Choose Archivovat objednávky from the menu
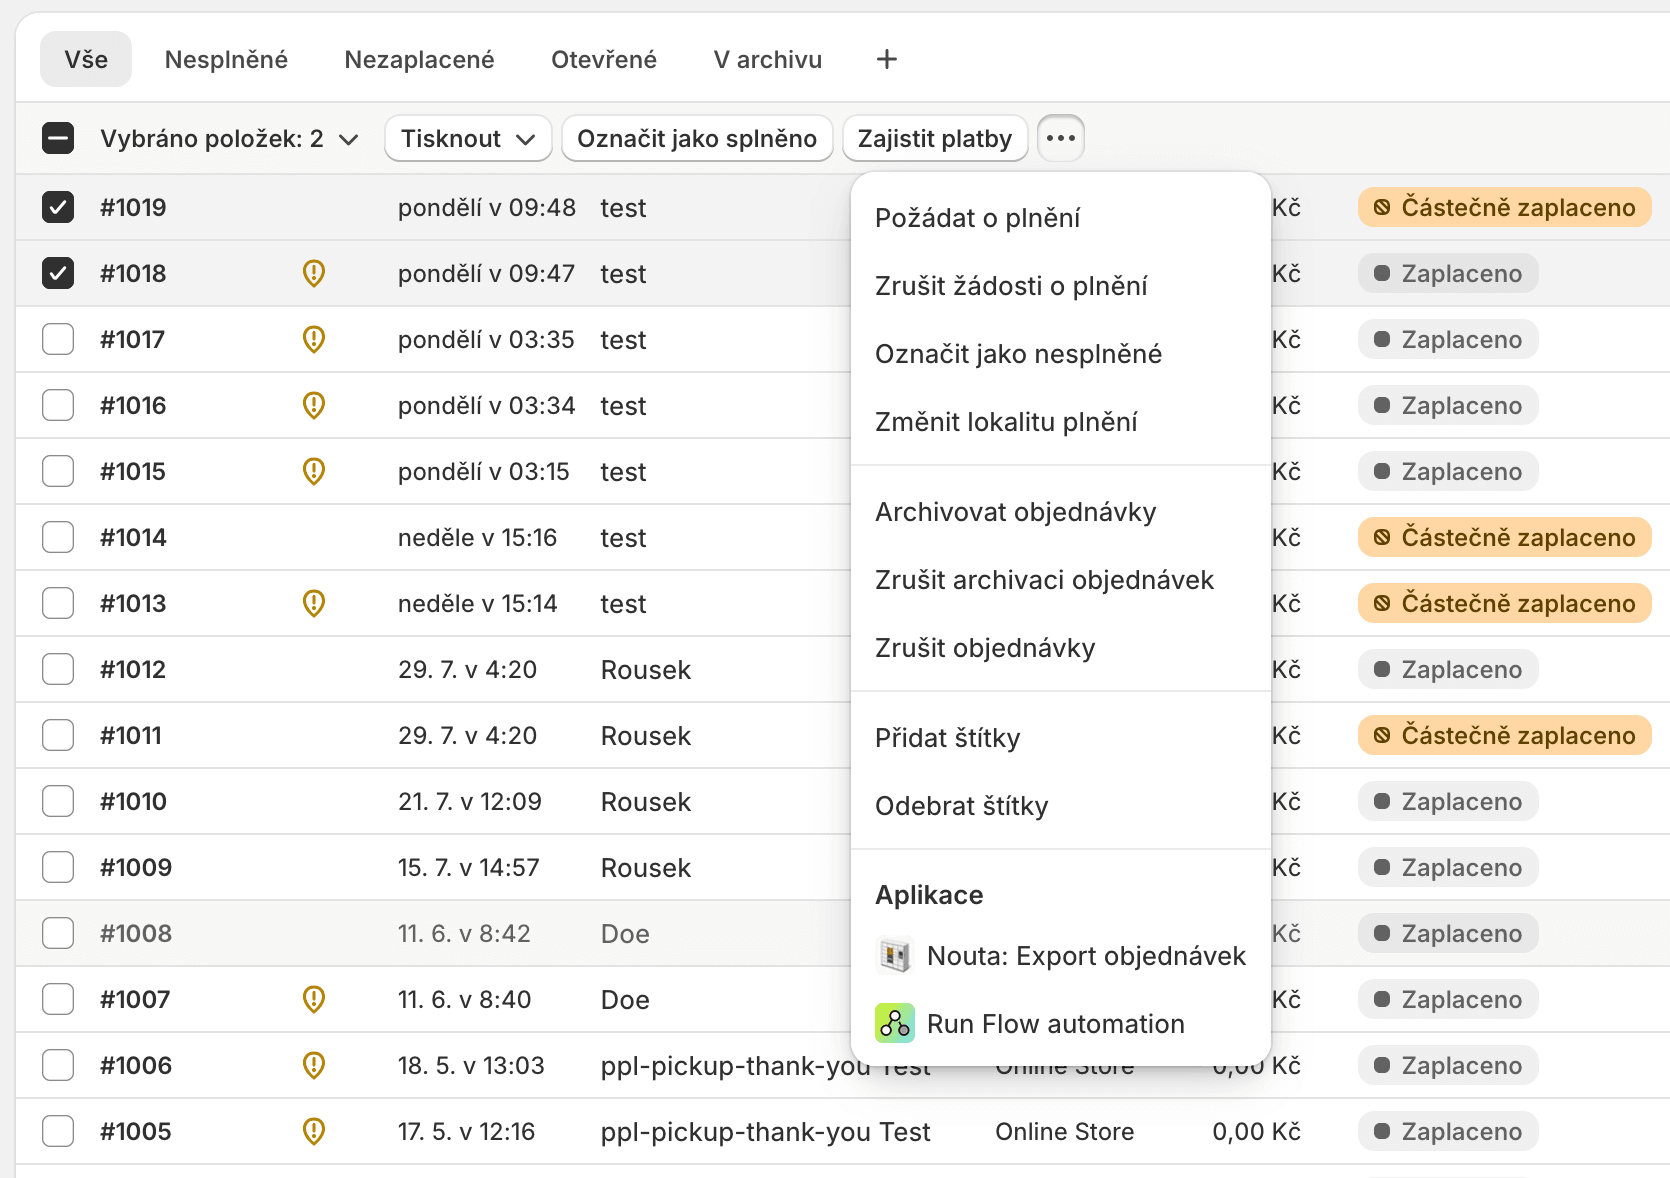This screenshot has width=1670, height=1178. click(x=1014, y=511)
